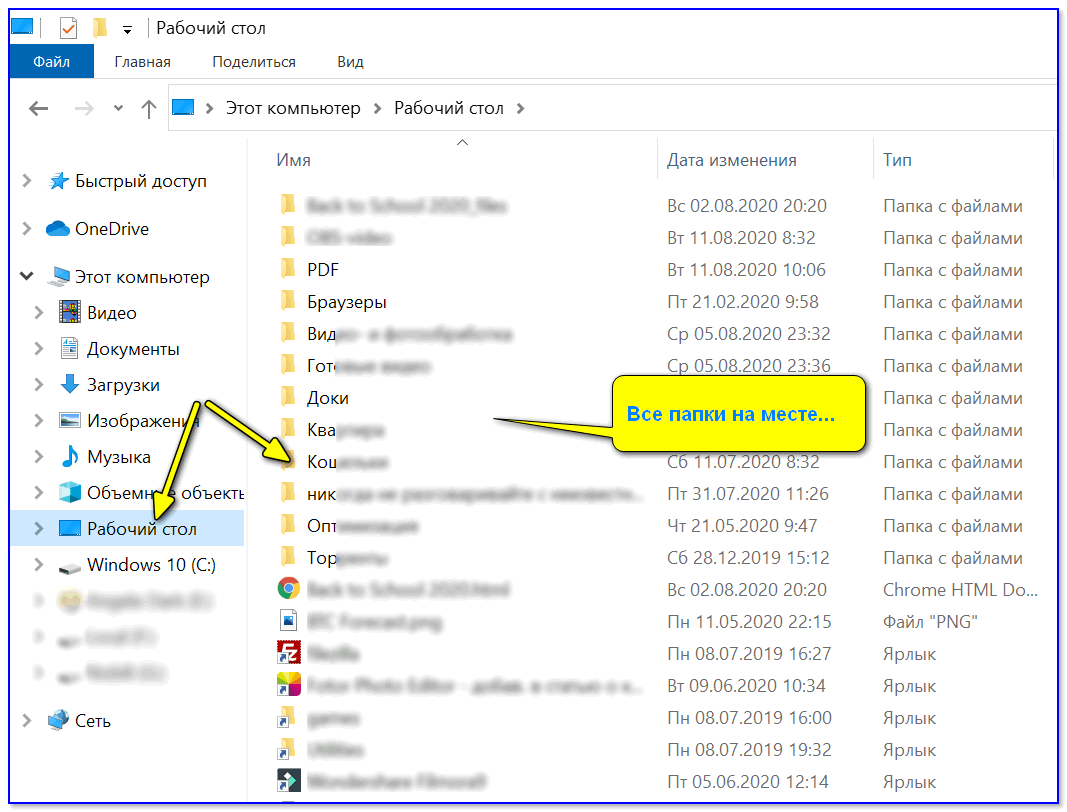Open the Quick Access Toolbar customize dropdown
Image resolution: width=1067 pixels, height=812 pixels.
[127, 29]
